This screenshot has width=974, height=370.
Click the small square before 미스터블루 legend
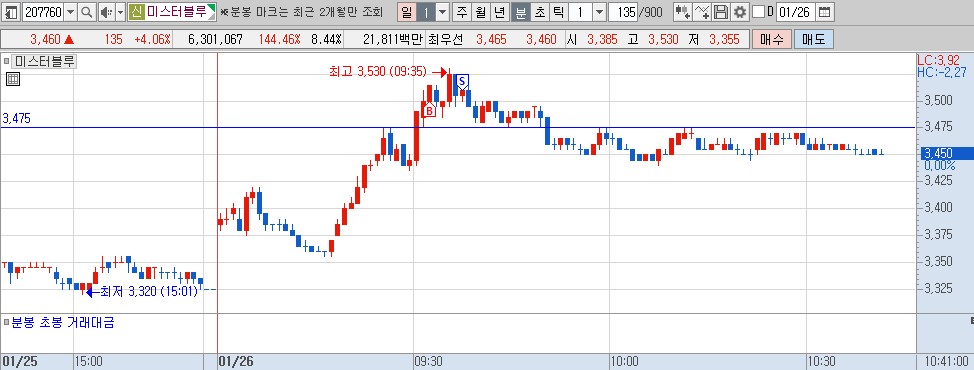click(x=7, y=61)
